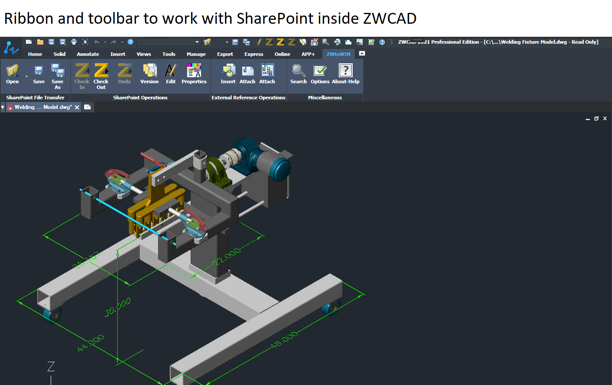Toggle the ribbon minimize button after ZWtoWIN
Screen dimensions: 612x385
(362, 53)
